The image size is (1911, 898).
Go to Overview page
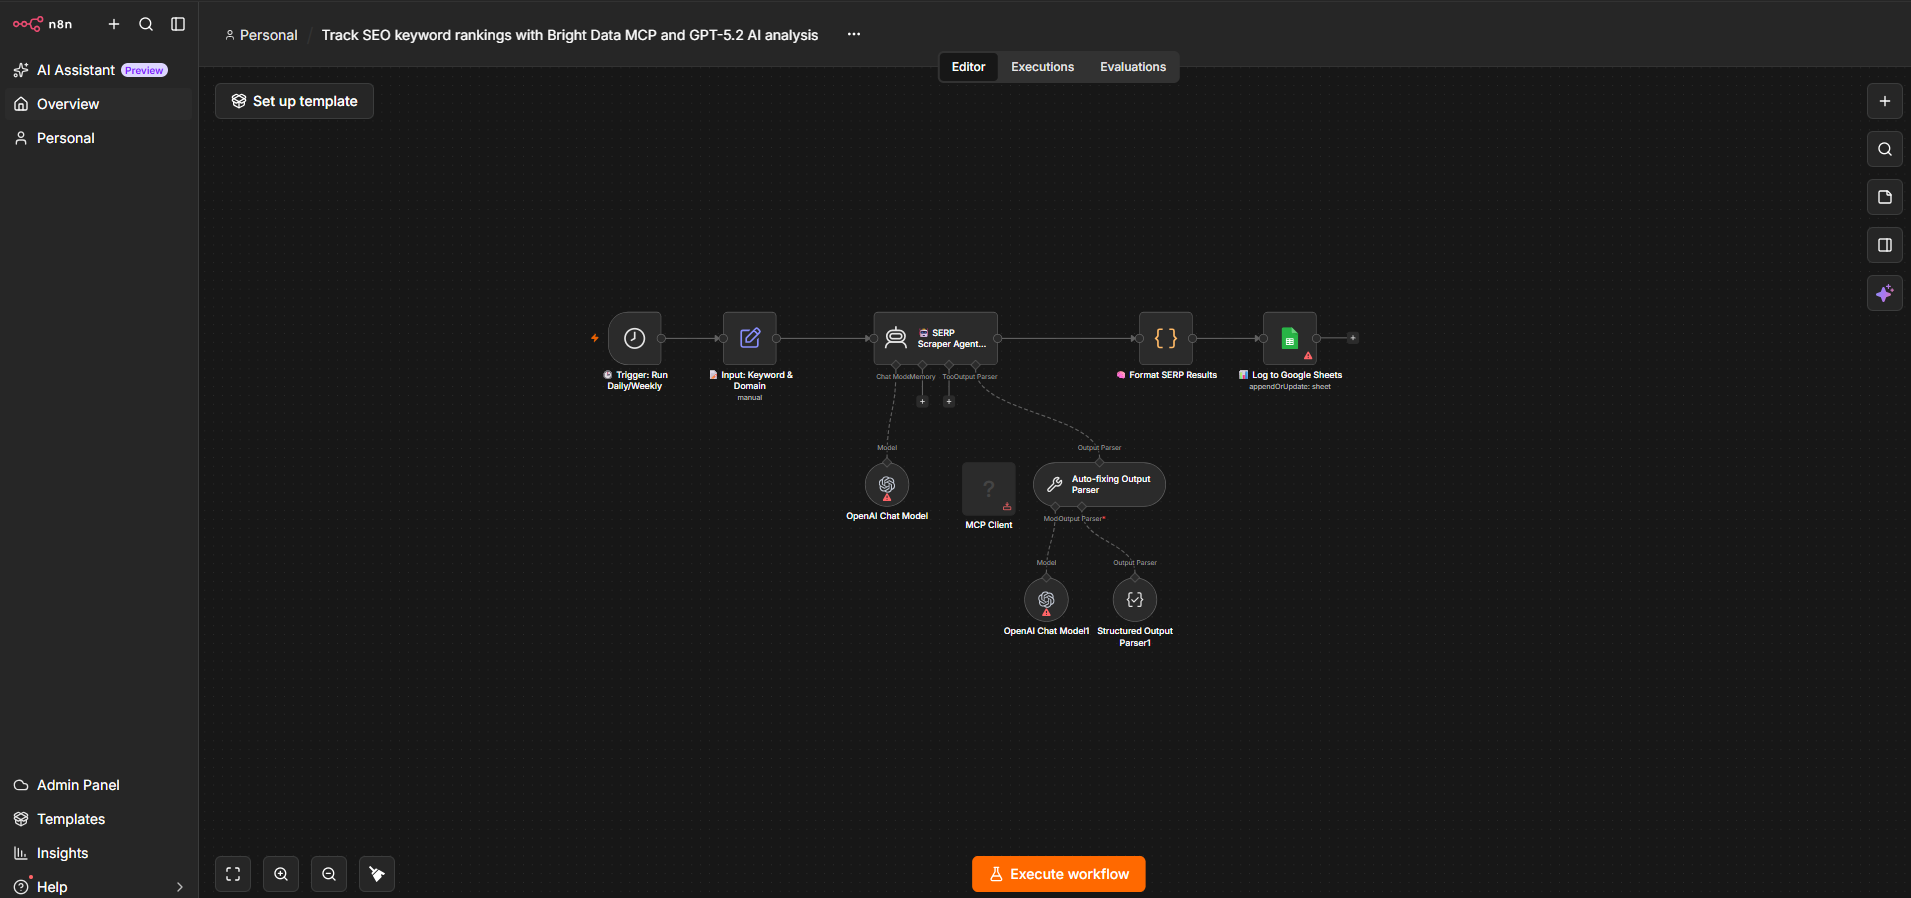click(98, 104)
